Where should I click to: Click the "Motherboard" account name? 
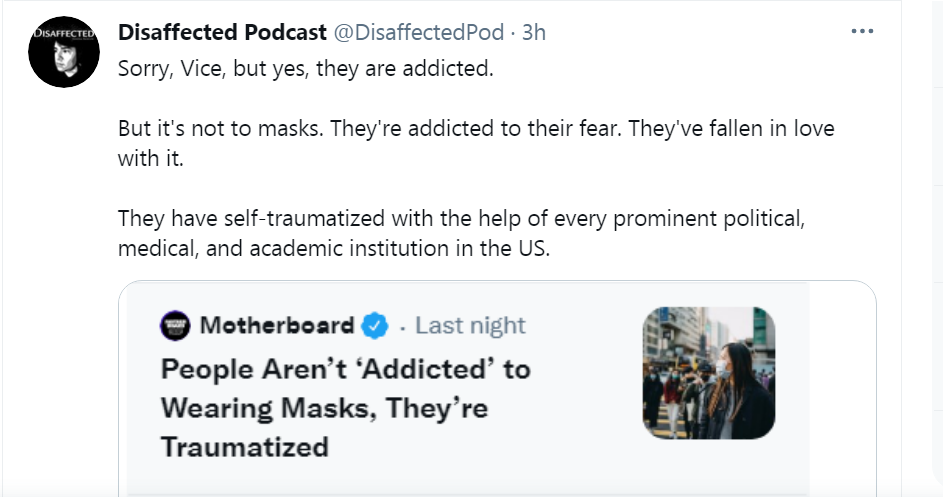point(276,325)
